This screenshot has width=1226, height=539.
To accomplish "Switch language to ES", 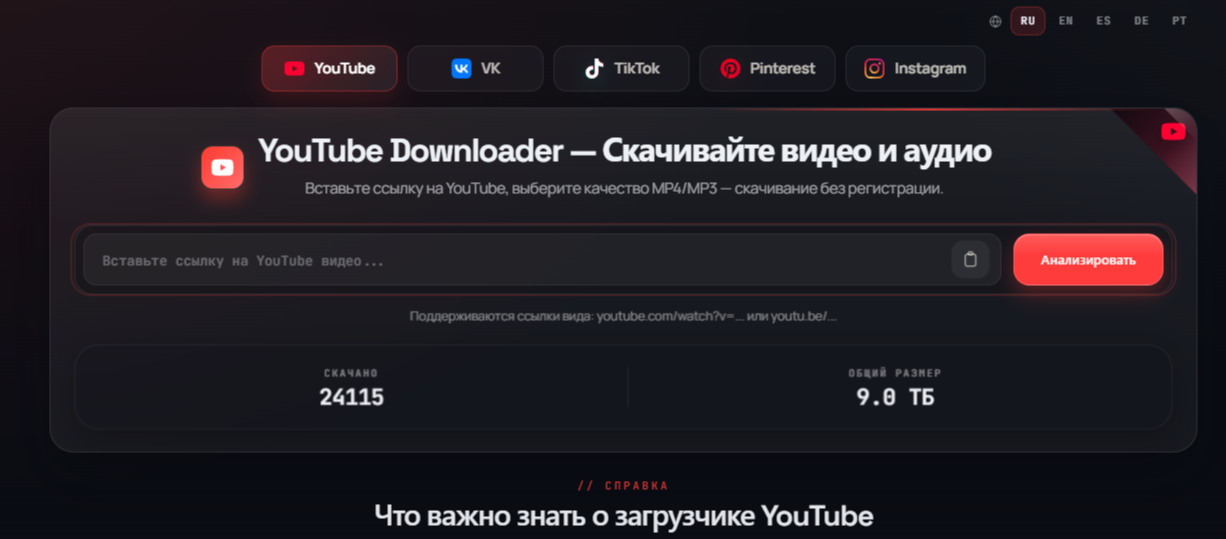I will tap(1103, 21).
